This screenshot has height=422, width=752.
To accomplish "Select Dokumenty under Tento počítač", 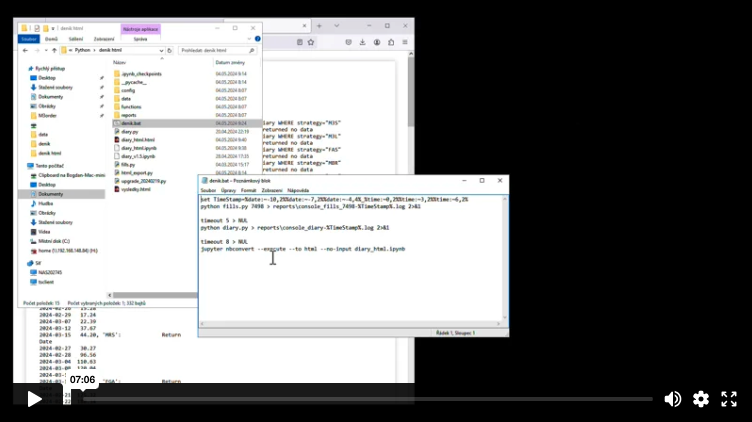I will [x=51, y=194].
